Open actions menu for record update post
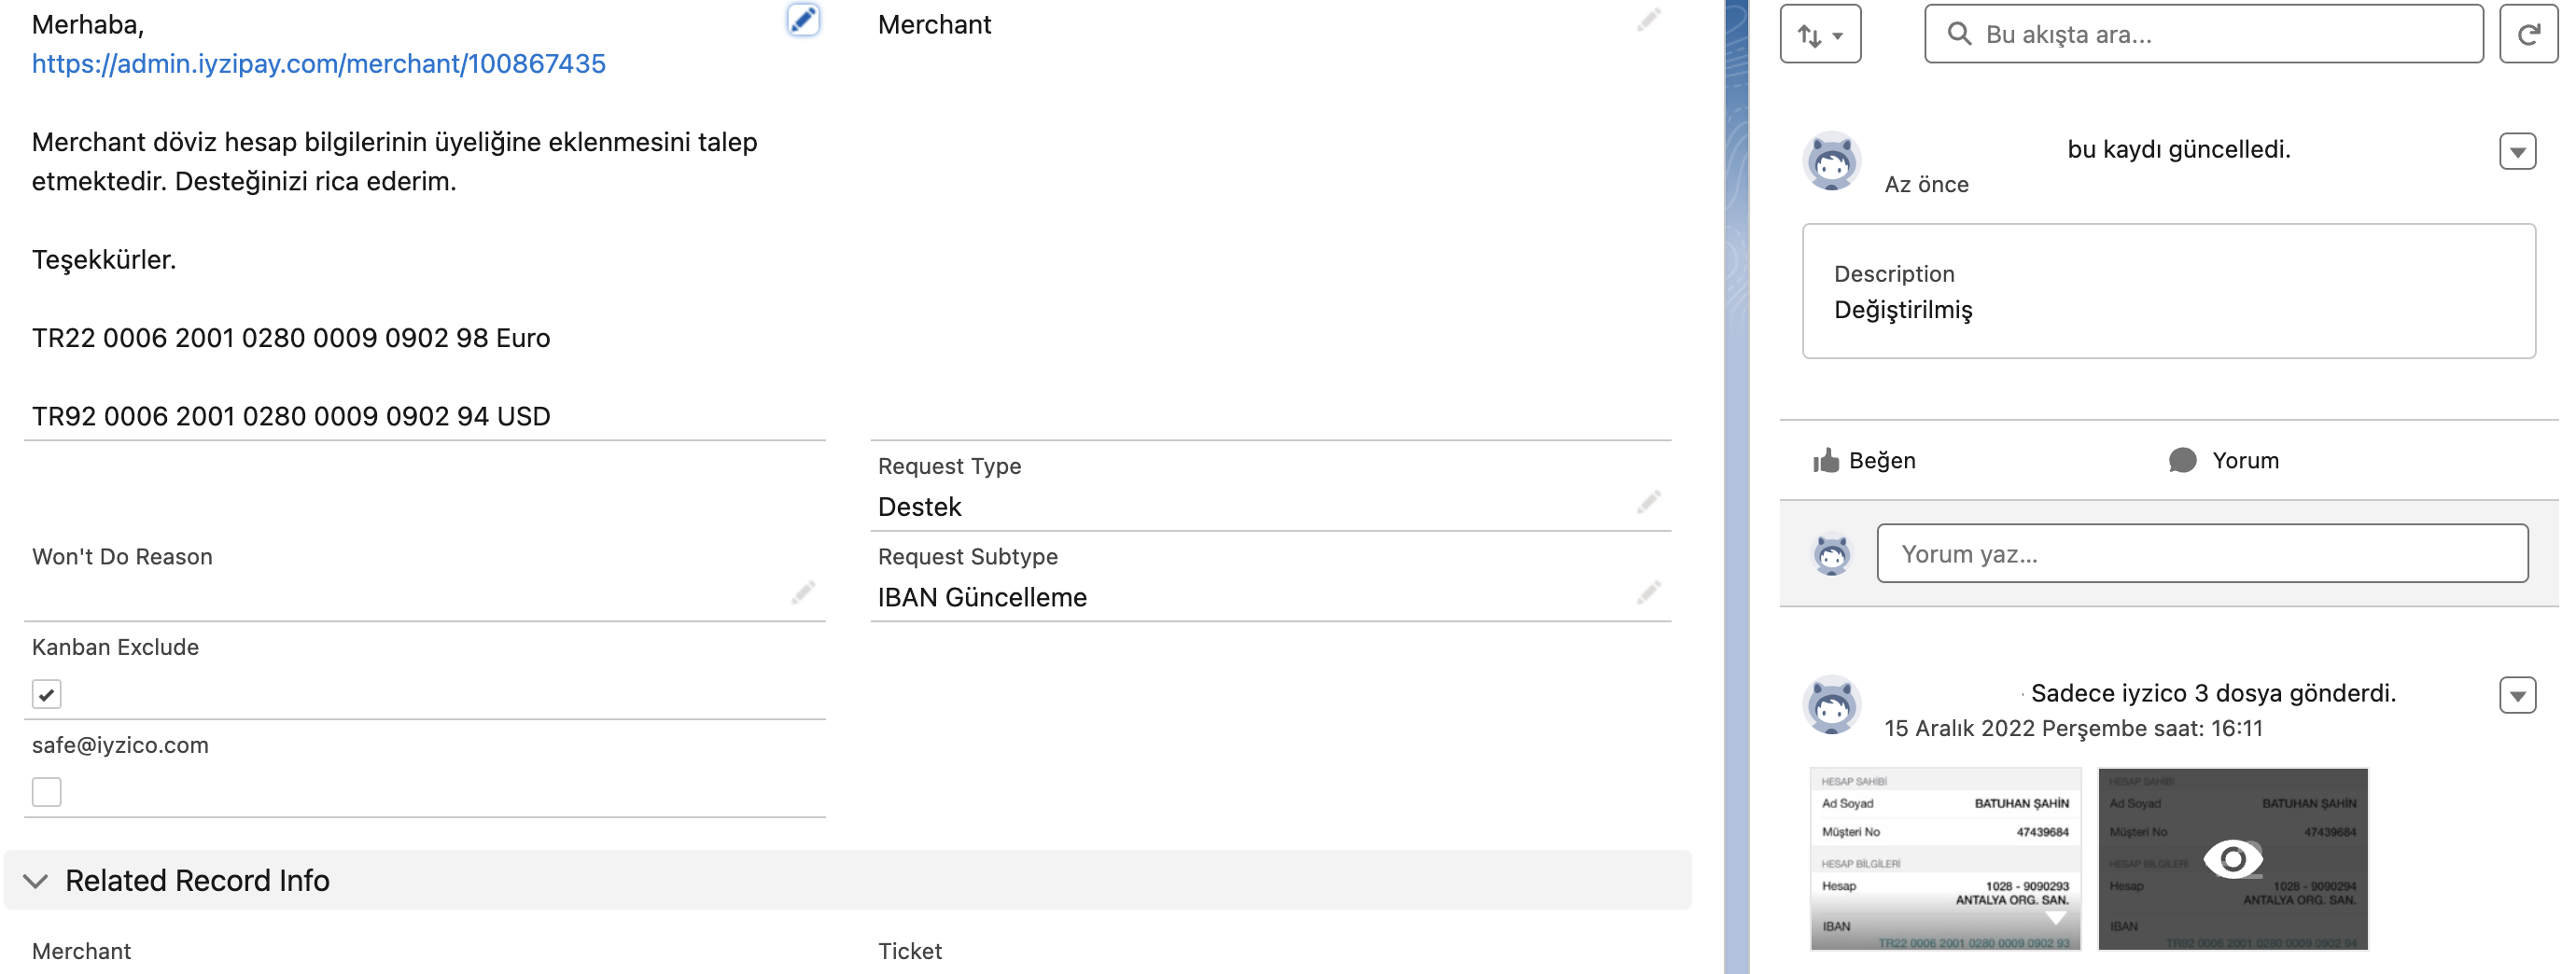The height and width of the screenshot is (974, 2576). [x=2517, y=152]
